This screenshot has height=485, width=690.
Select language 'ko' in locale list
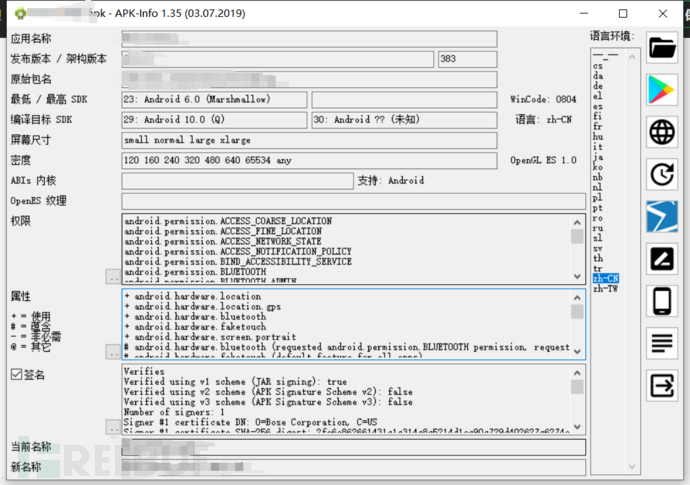click(x=598, y=167)
